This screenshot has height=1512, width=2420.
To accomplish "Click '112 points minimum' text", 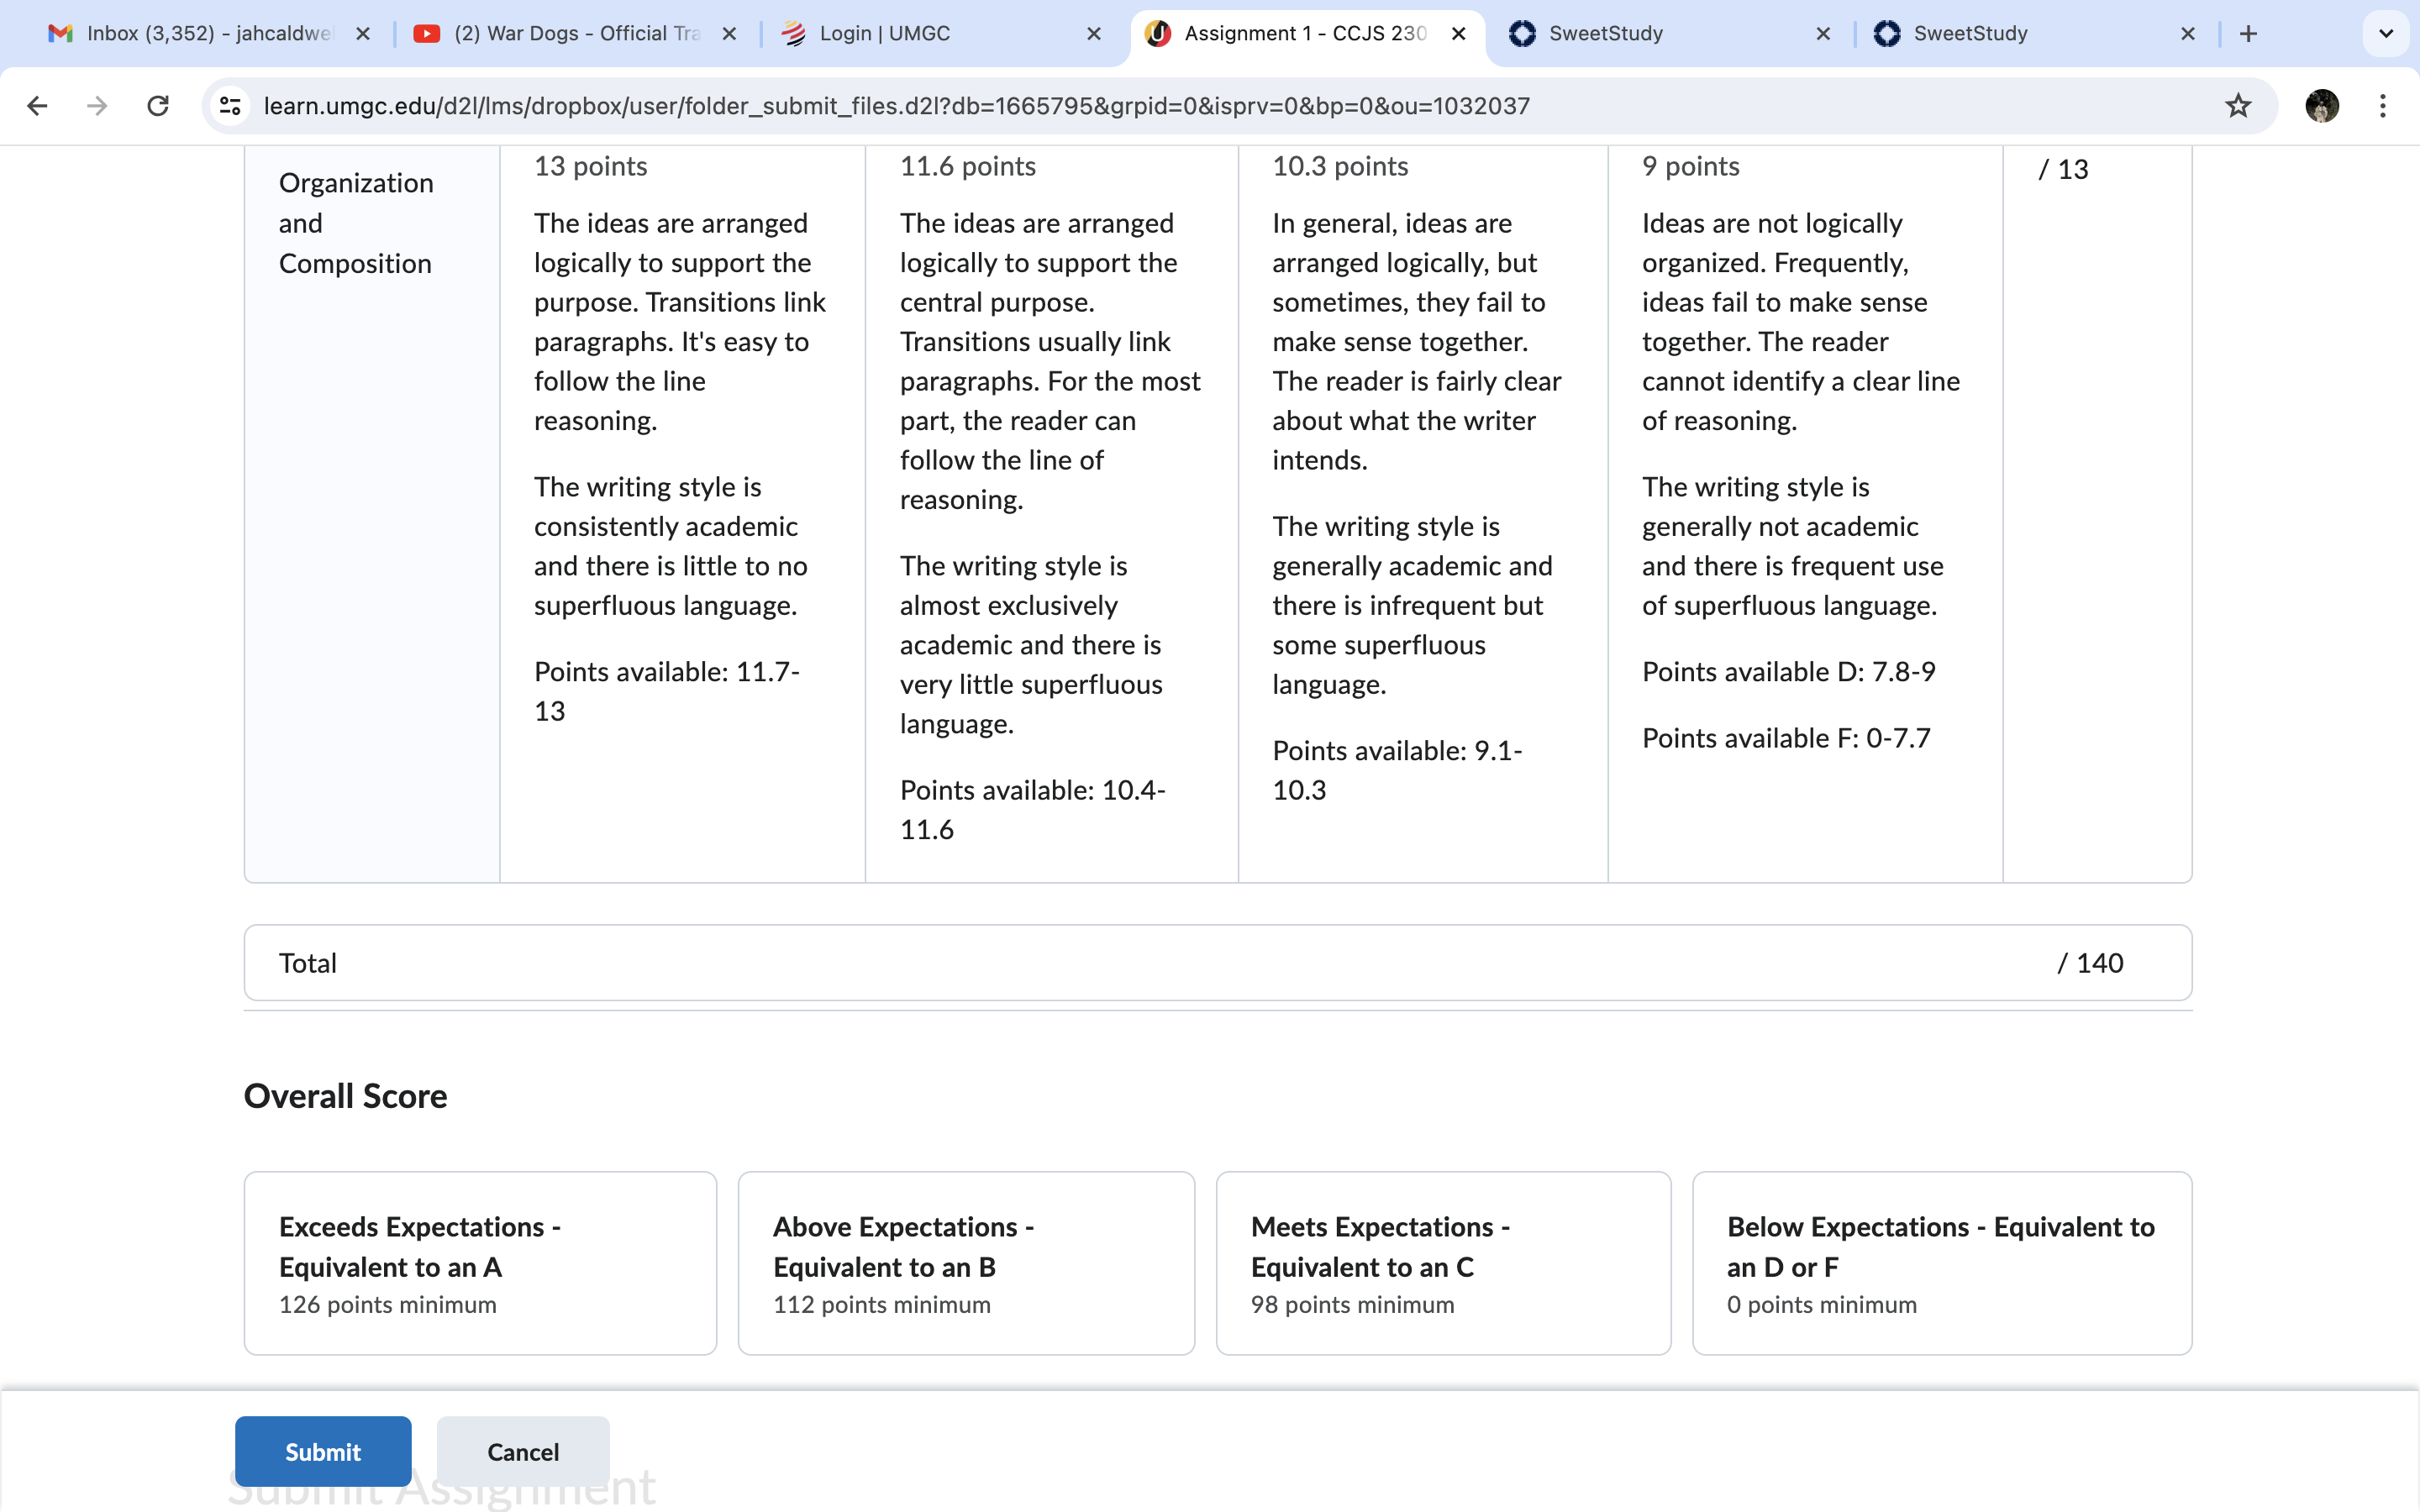I will coord(882,1304).
